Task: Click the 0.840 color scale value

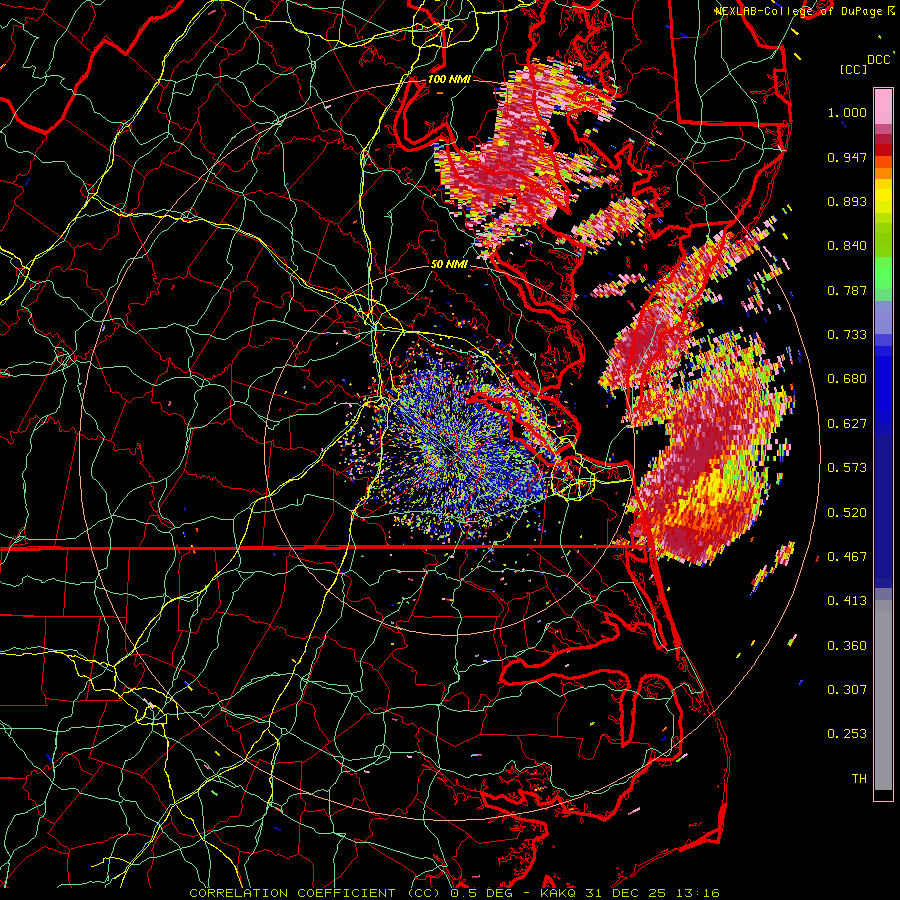Action: click(x=847, y=246)
